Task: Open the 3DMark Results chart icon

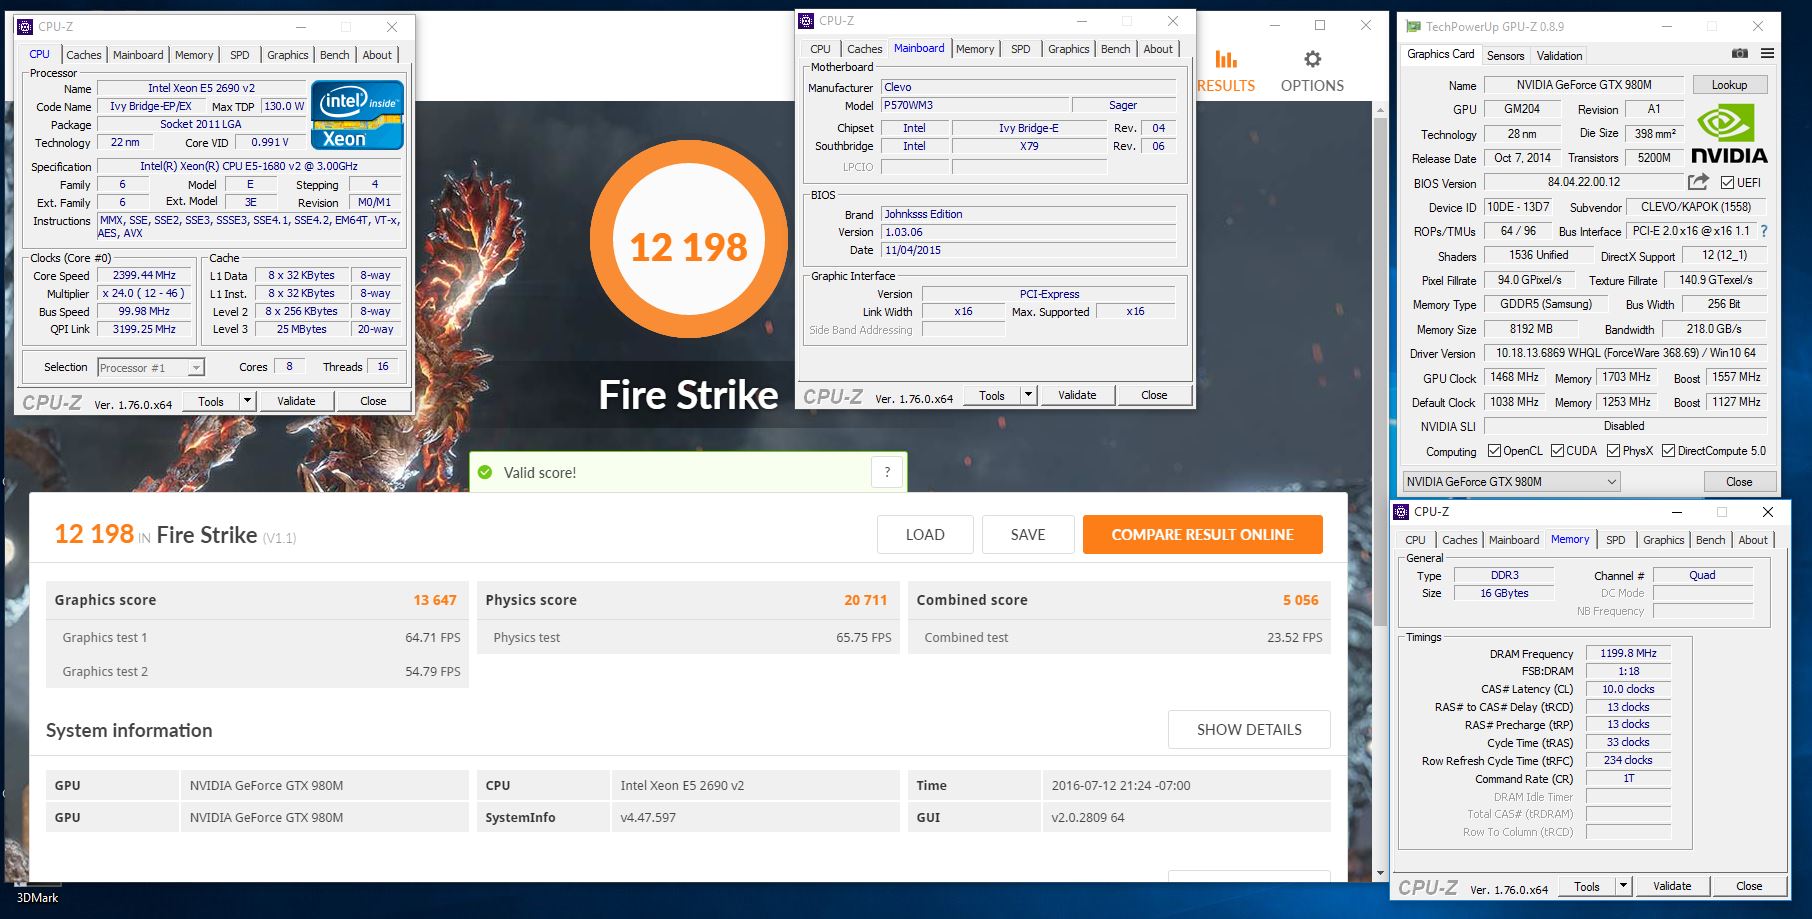Action: 1226,59
